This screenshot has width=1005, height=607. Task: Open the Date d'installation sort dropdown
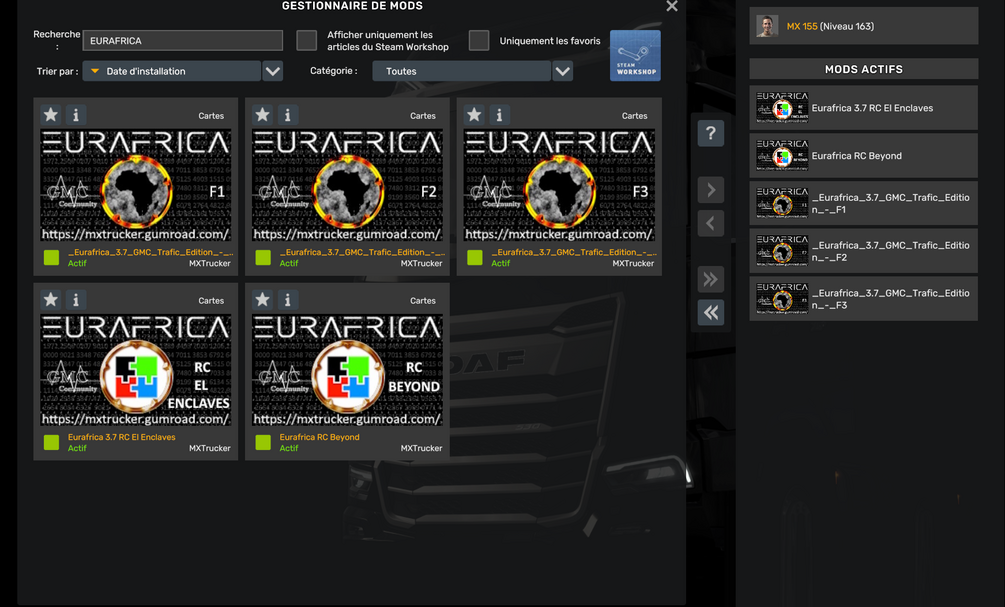pyautogui.click(x=172, y=71)
